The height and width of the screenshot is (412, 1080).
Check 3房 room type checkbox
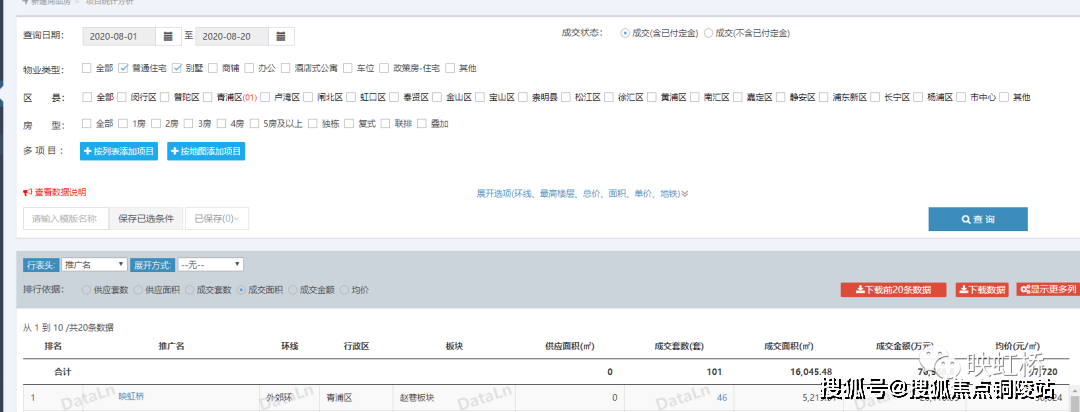coord(188,124)
